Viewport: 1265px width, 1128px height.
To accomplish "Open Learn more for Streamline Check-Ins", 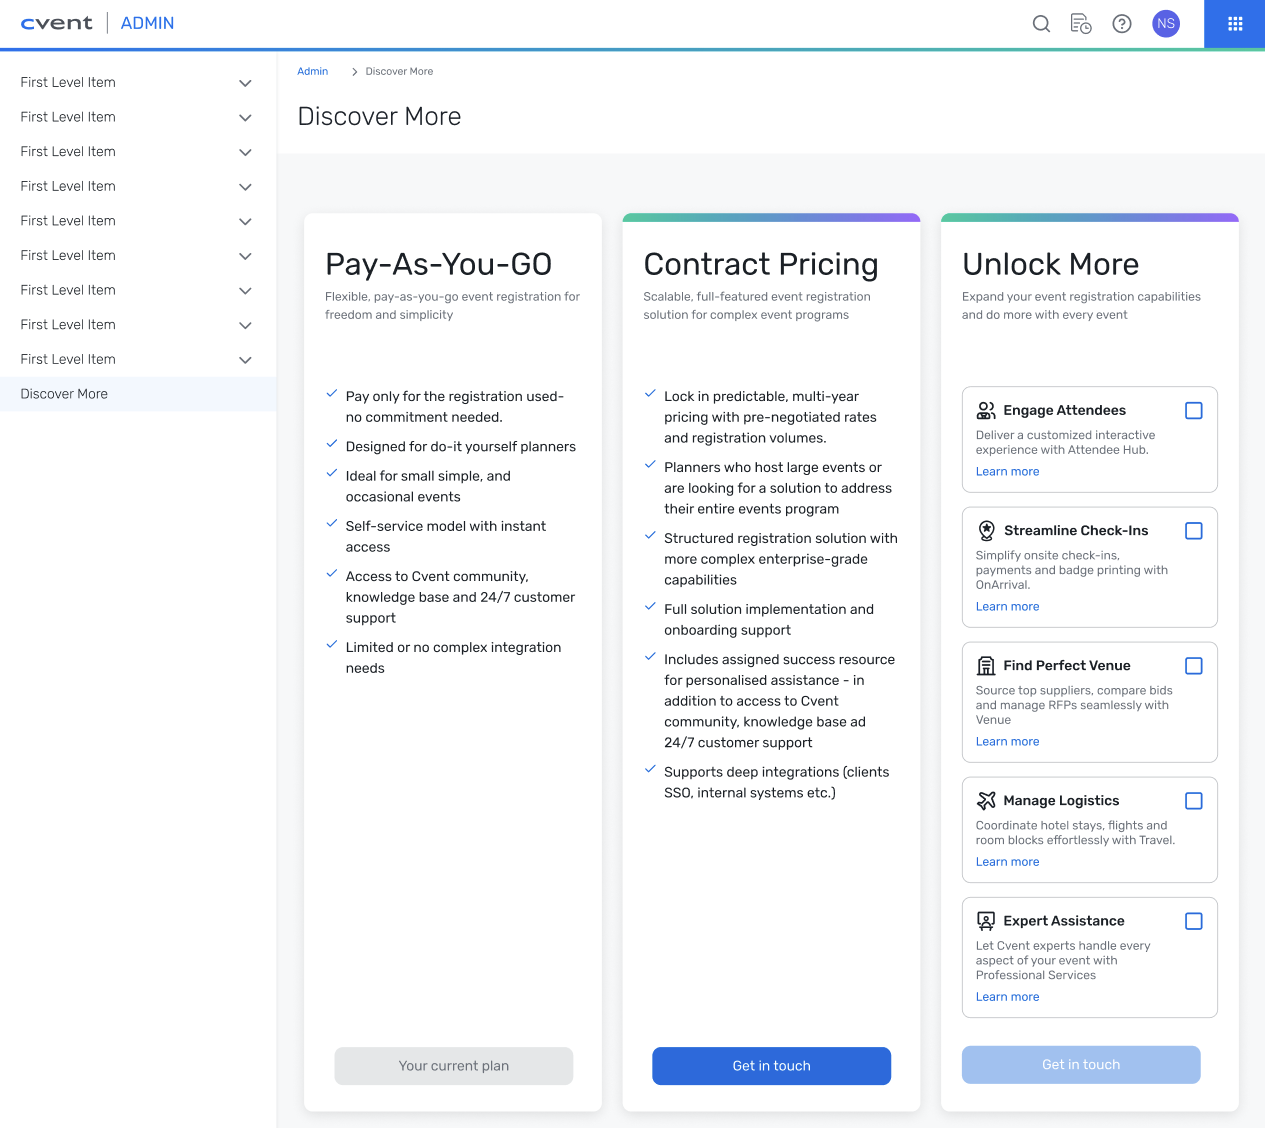I will pyautogui.click(x=1007, y=607).
